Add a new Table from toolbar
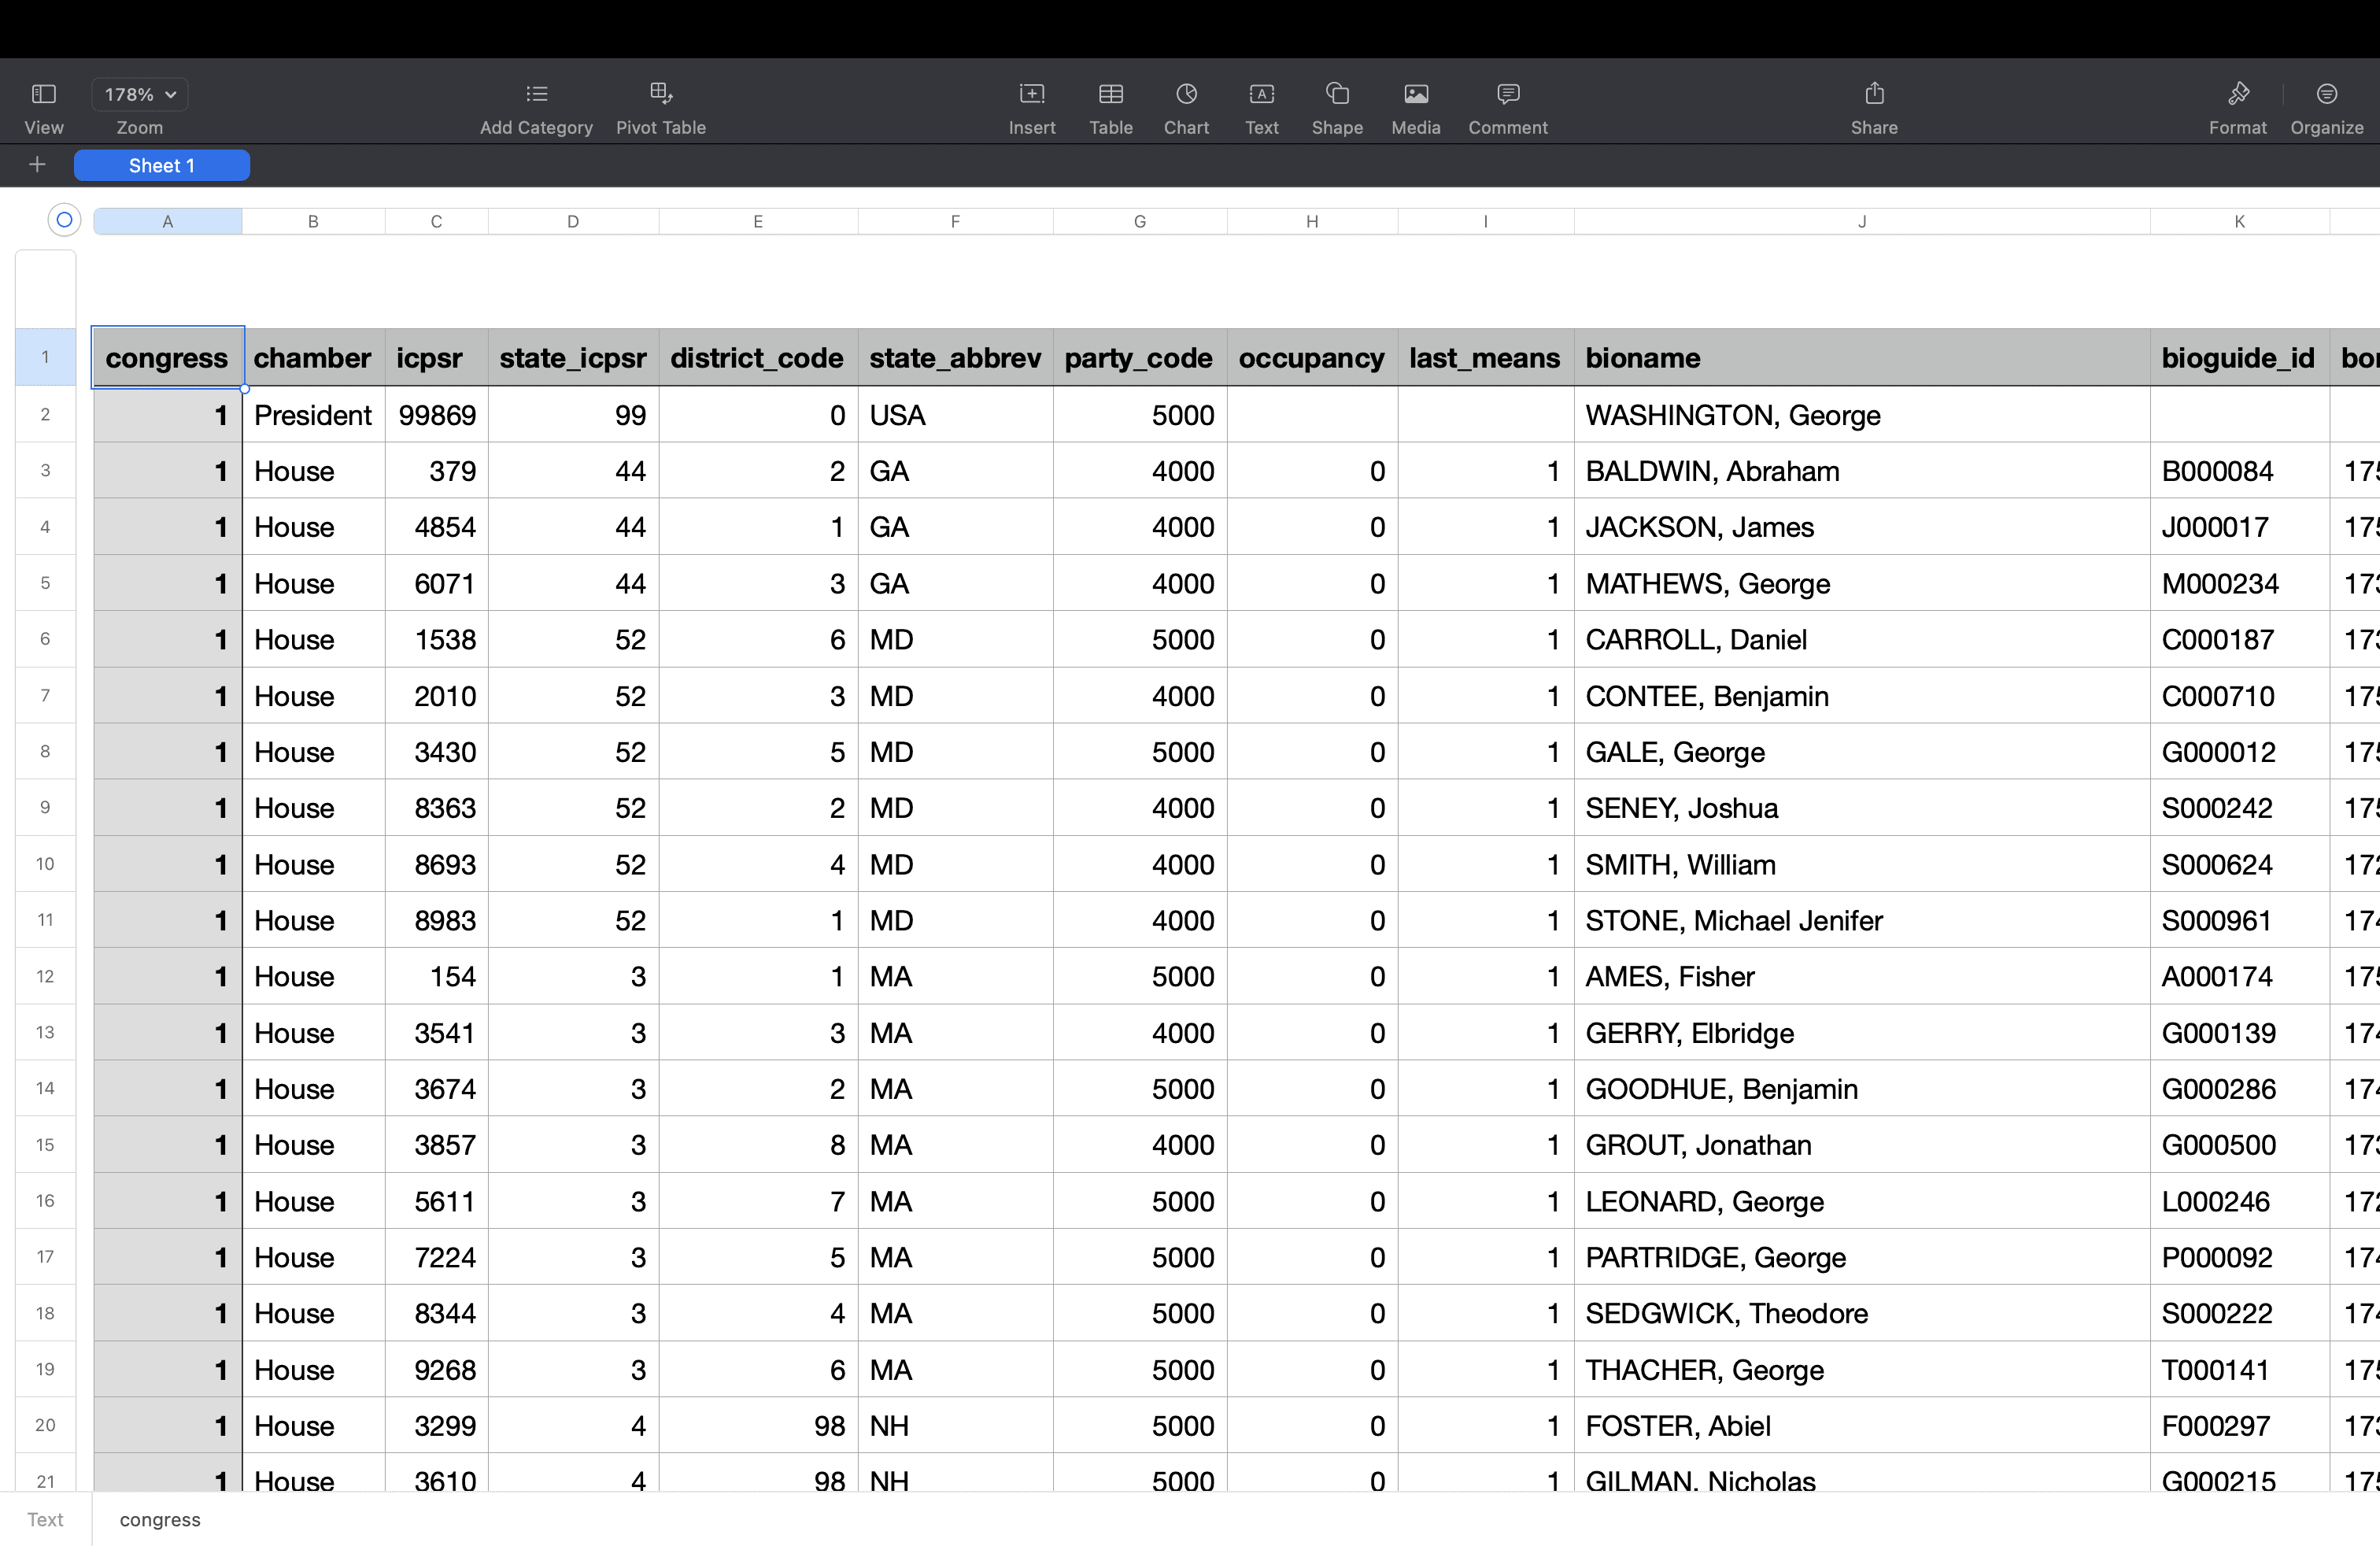This screenshot has width=2380, height=1546. click(1111, 94)
